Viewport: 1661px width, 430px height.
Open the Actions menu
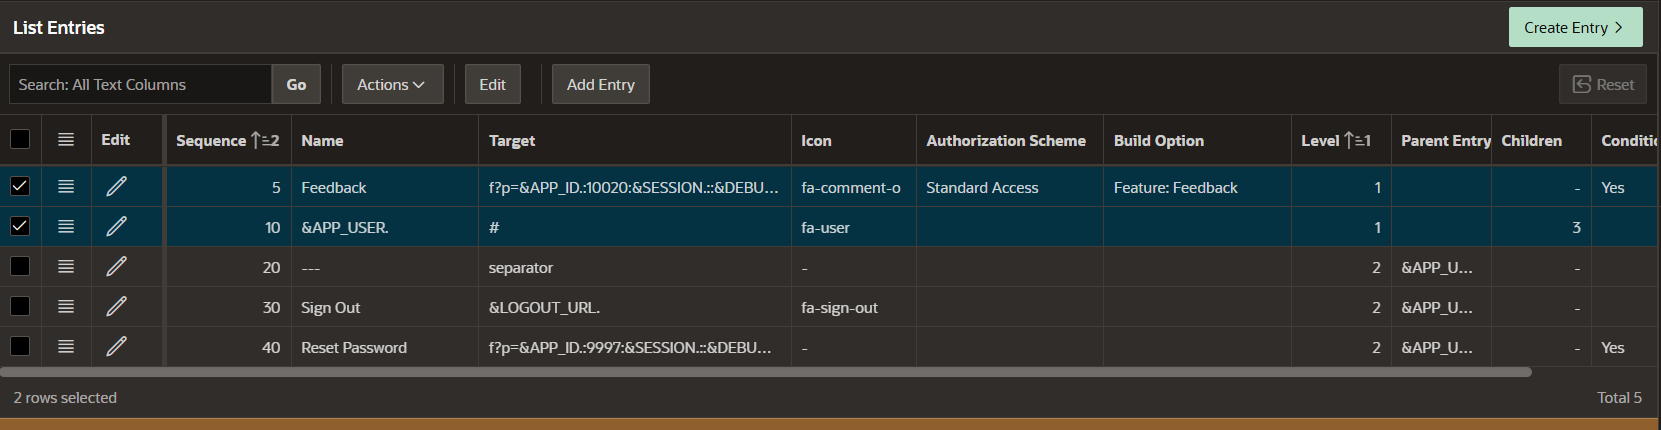coord(392,84)
